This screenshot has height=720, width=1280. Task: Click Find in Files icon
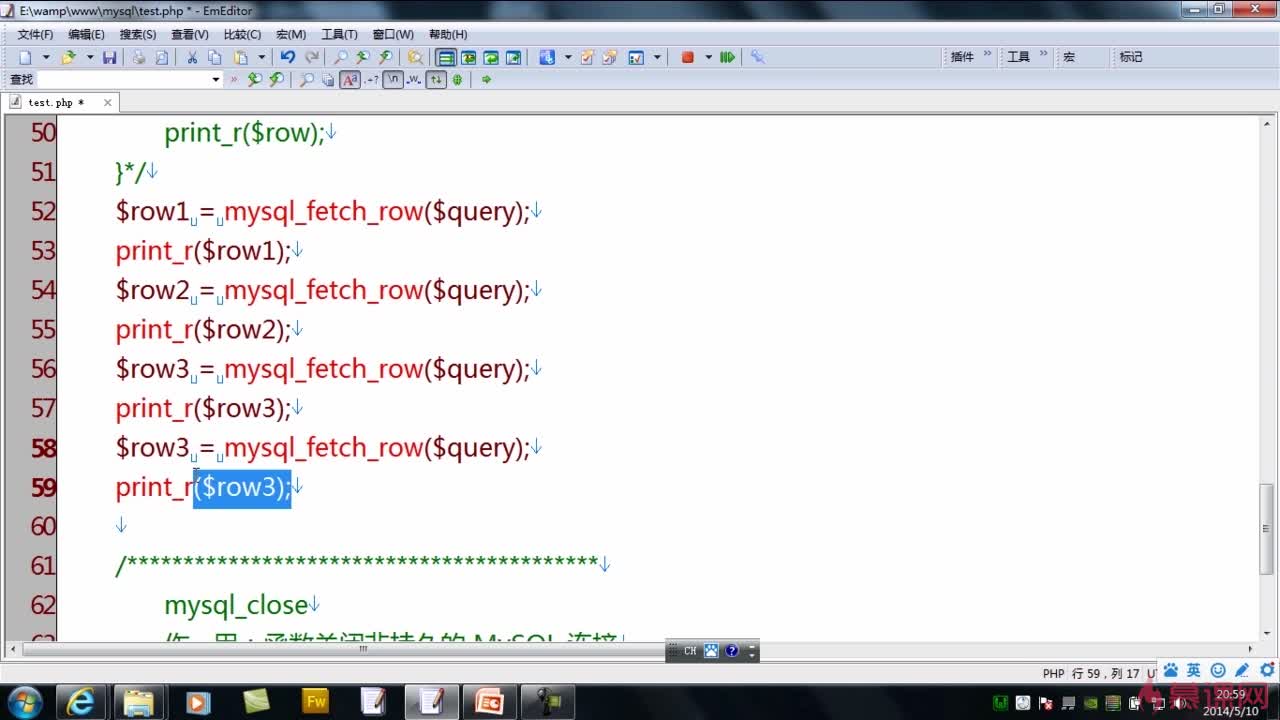[416, 57]
